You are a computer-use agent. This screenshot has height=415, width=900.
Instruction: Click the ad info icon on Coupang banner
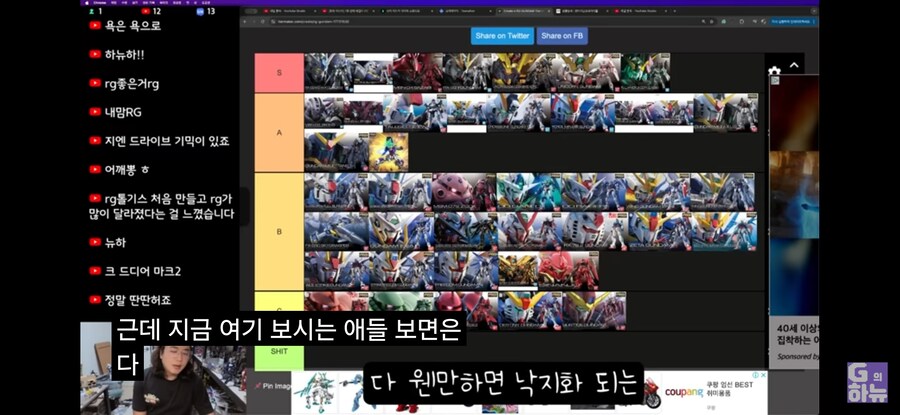coord(757,375)
